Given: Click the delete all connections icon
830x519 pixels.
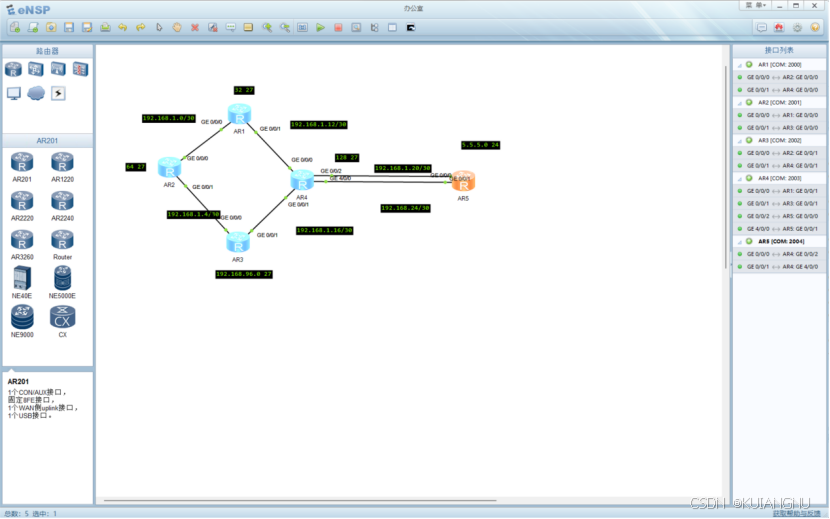Looking at the screenshot, I should click(x=213, y=28).
